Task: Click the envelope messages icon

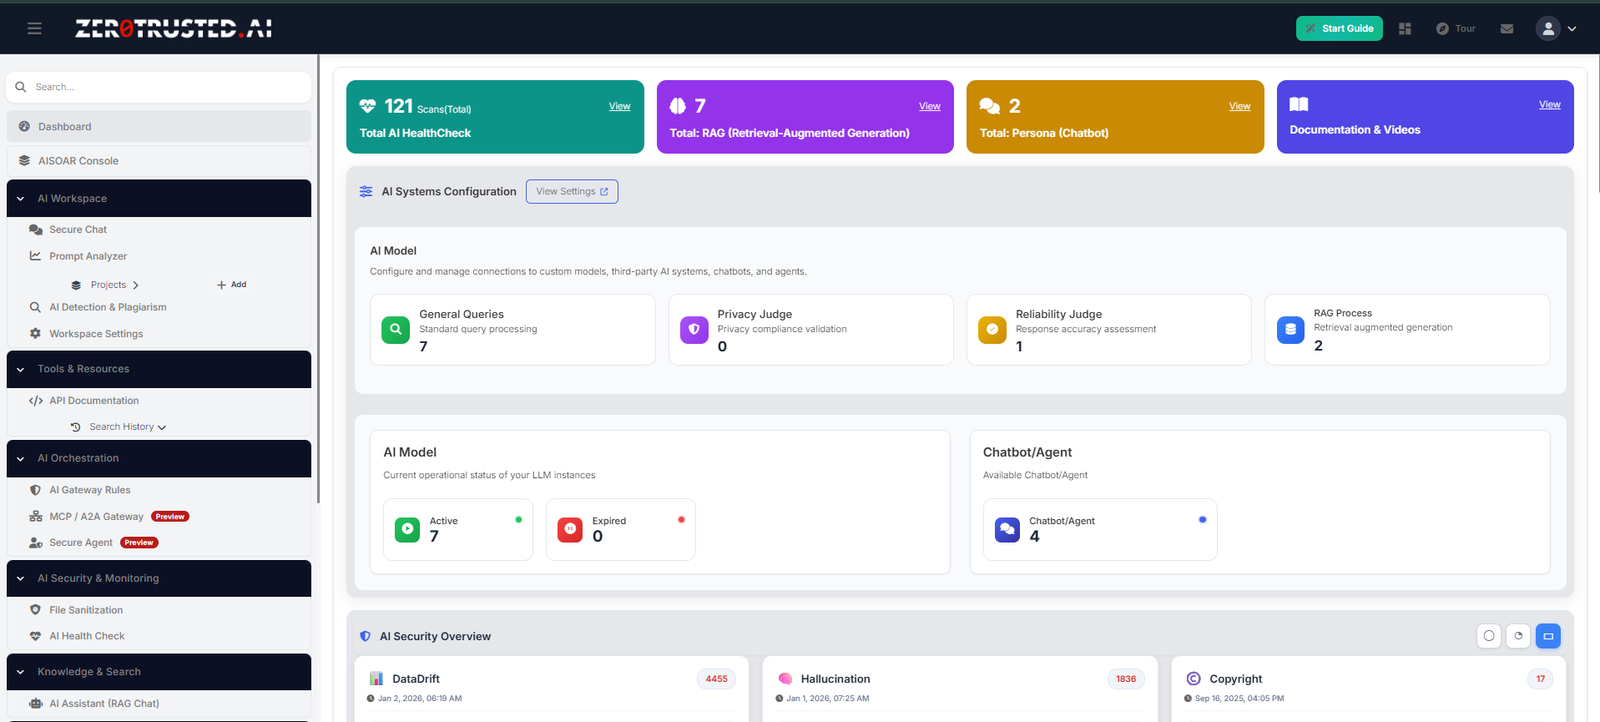Action: click(x=1507, y=29)
